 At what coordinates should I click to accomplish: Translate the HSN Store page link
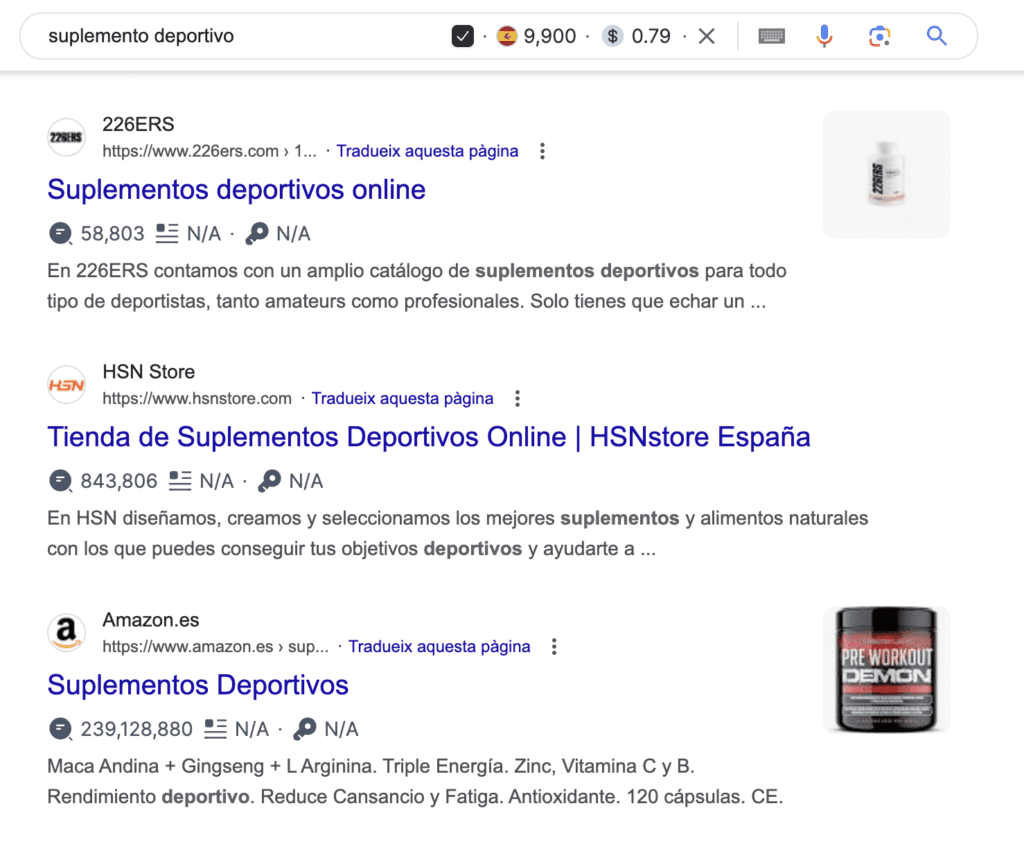[x=402, y=398]
